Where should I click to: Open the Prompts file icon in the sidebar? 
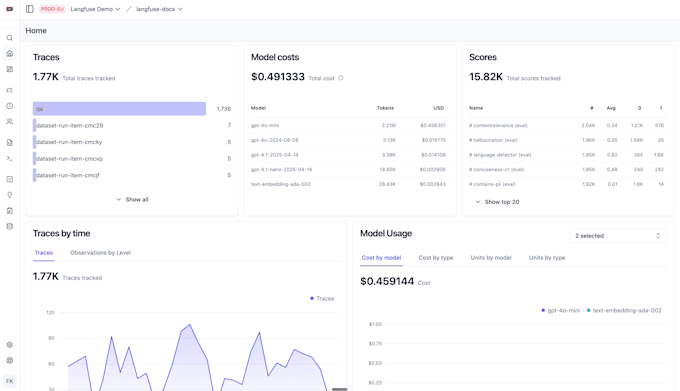10,143
